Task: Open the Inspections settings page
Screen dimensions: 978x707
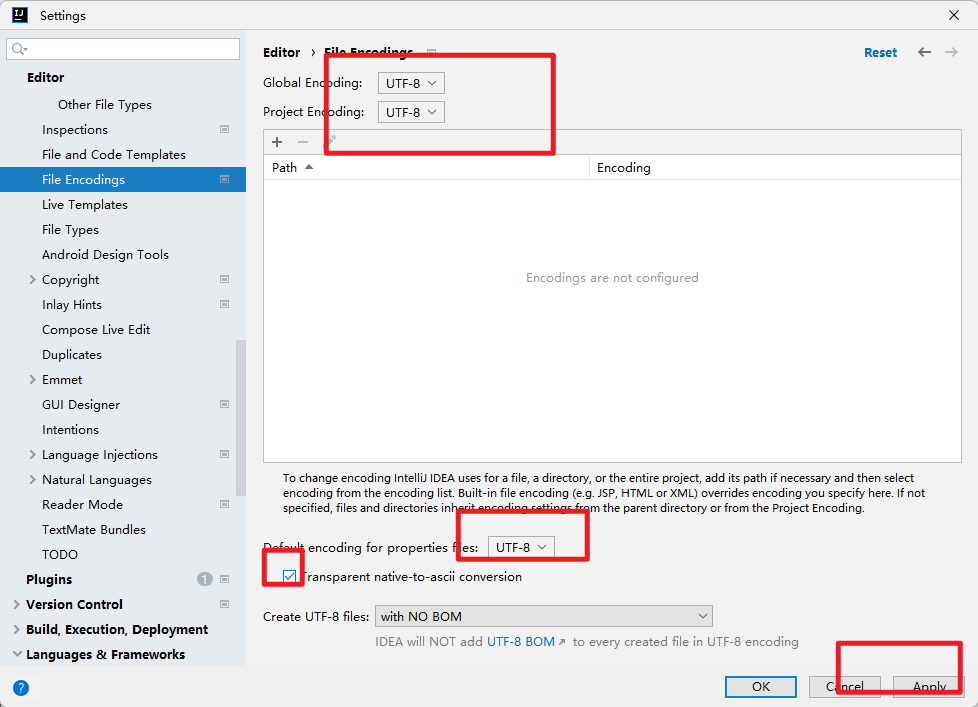Action: pyautogui.click(x=75, y=130)
